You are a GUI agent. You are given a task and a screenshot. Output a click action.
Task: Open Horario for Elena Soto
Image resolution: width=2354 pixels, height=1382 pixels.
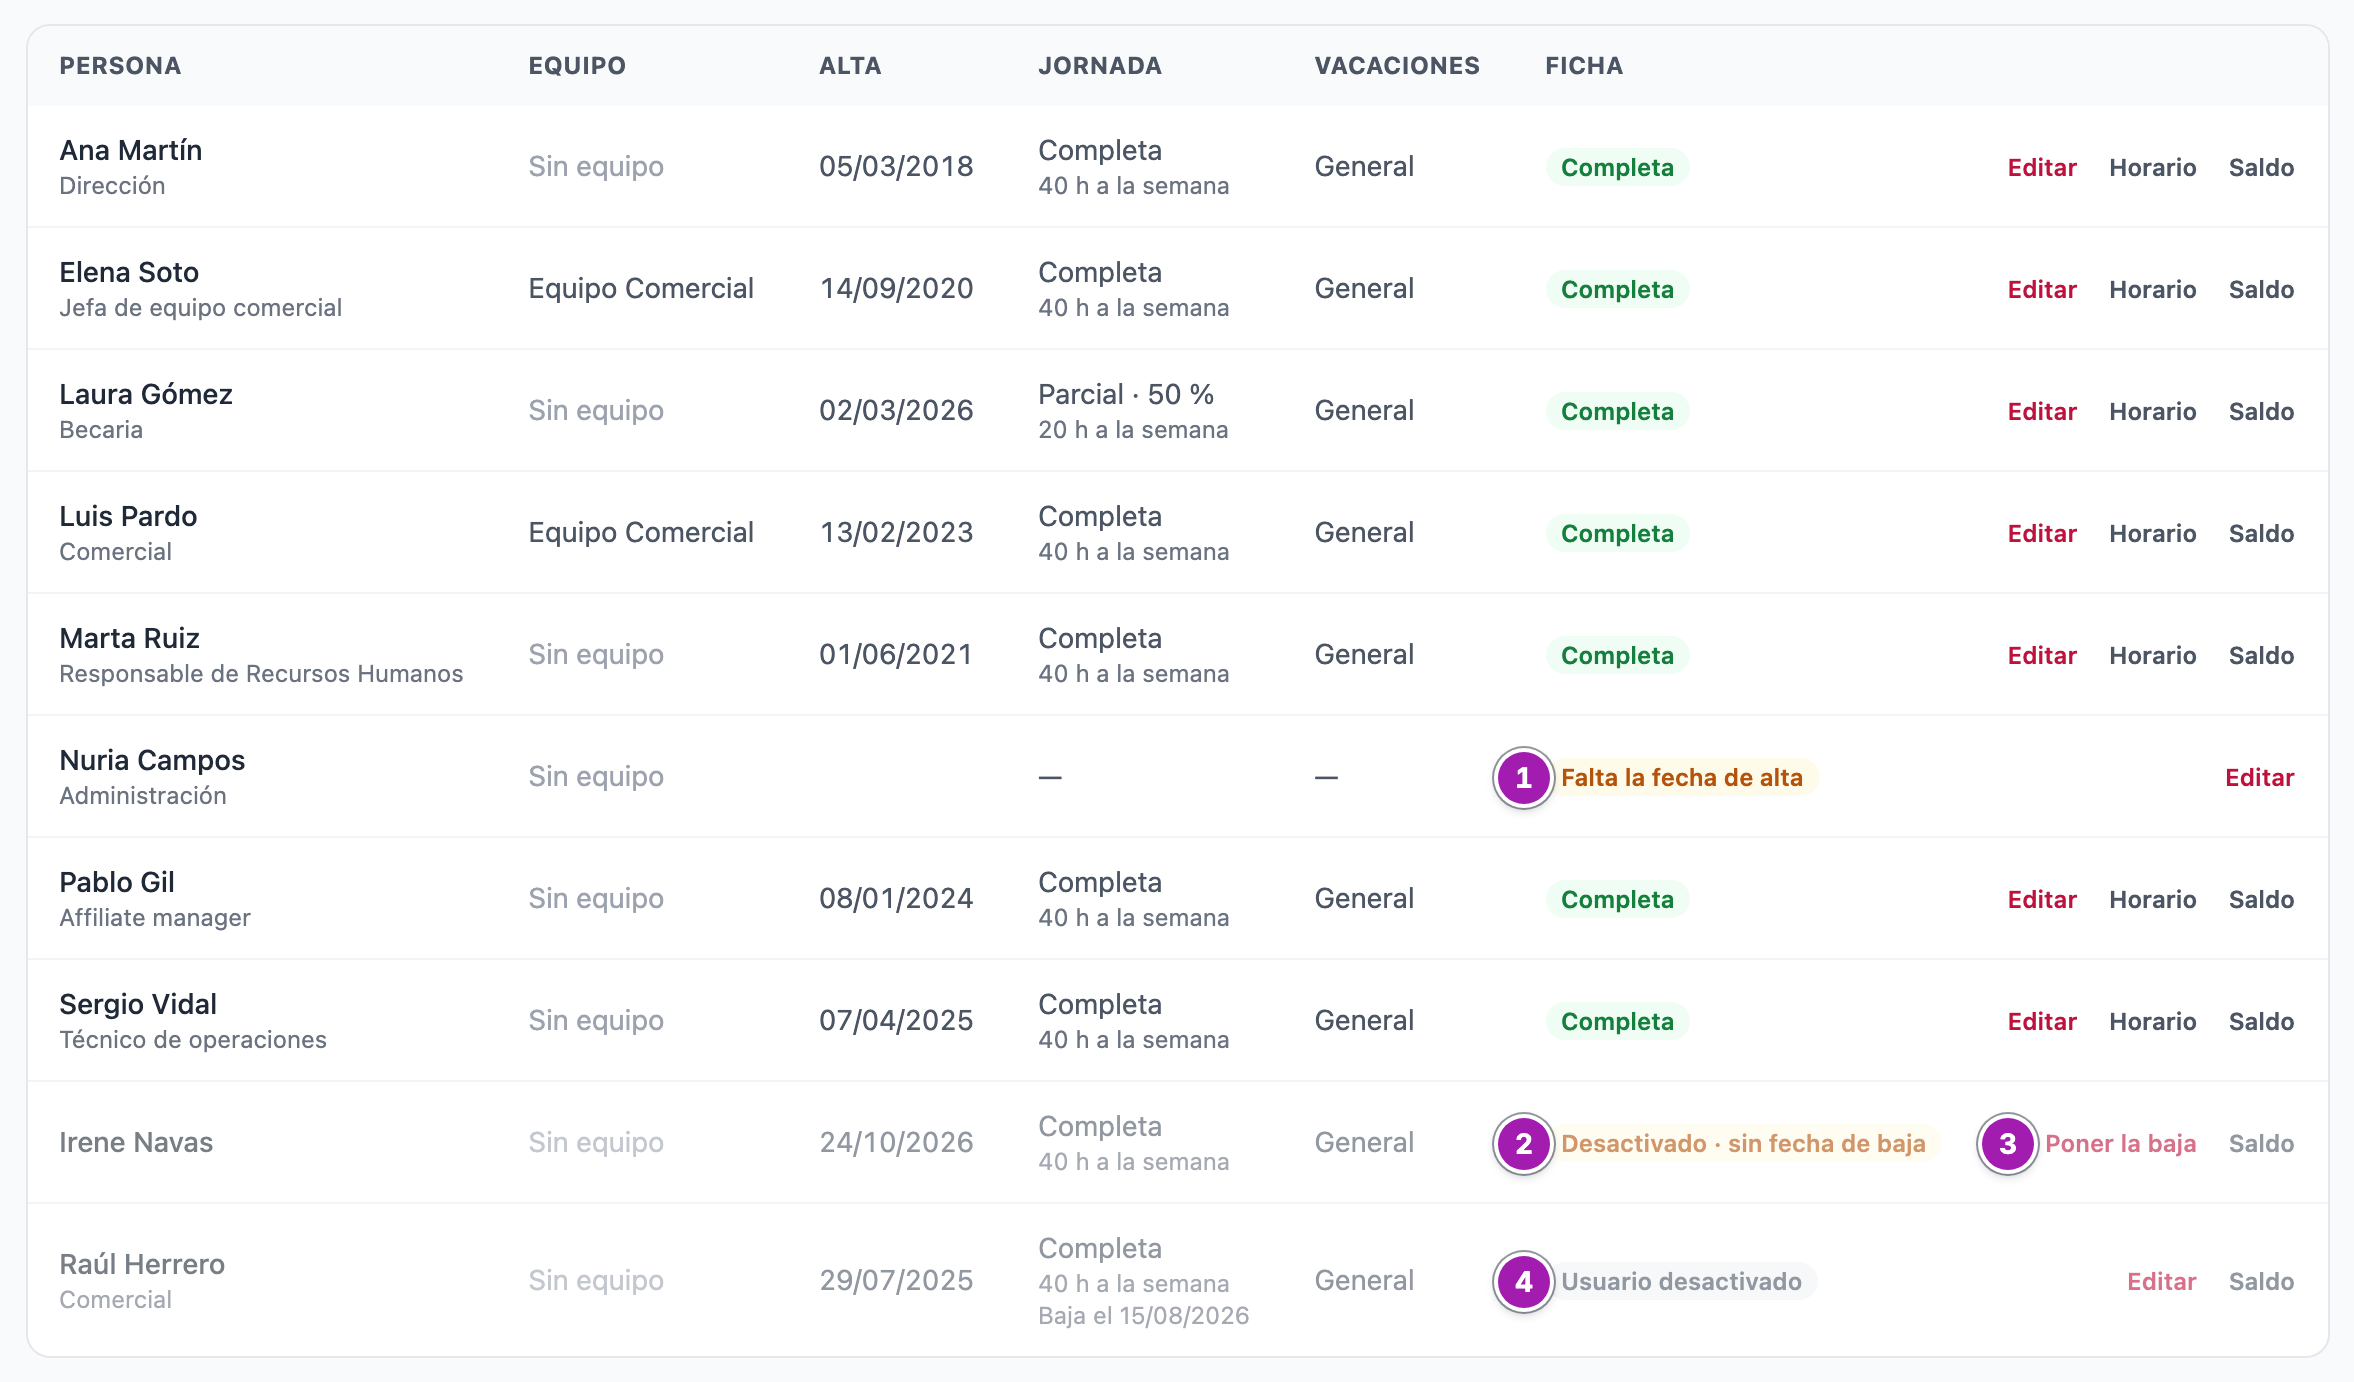click(2152, 289)
